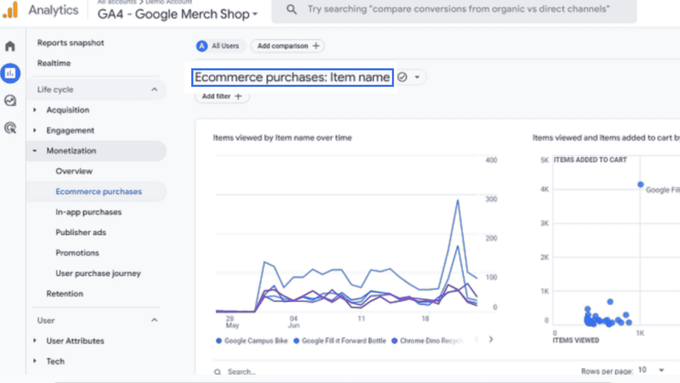Image resolution: width=680 pixels, height=383 pixels.
Task: Expand the User Attributes tree arrow
Action: click(35, 340)
